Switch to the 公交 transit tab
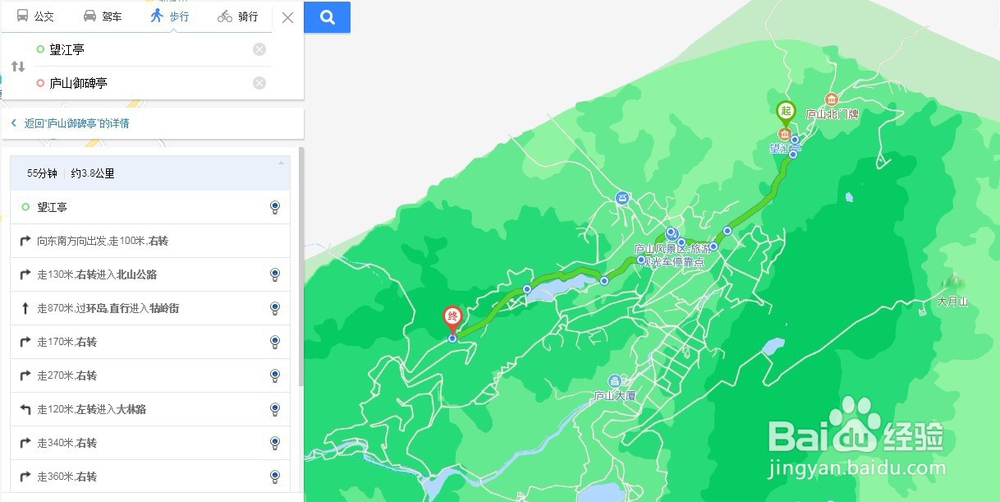1000x502 pixels. [35, 17]
